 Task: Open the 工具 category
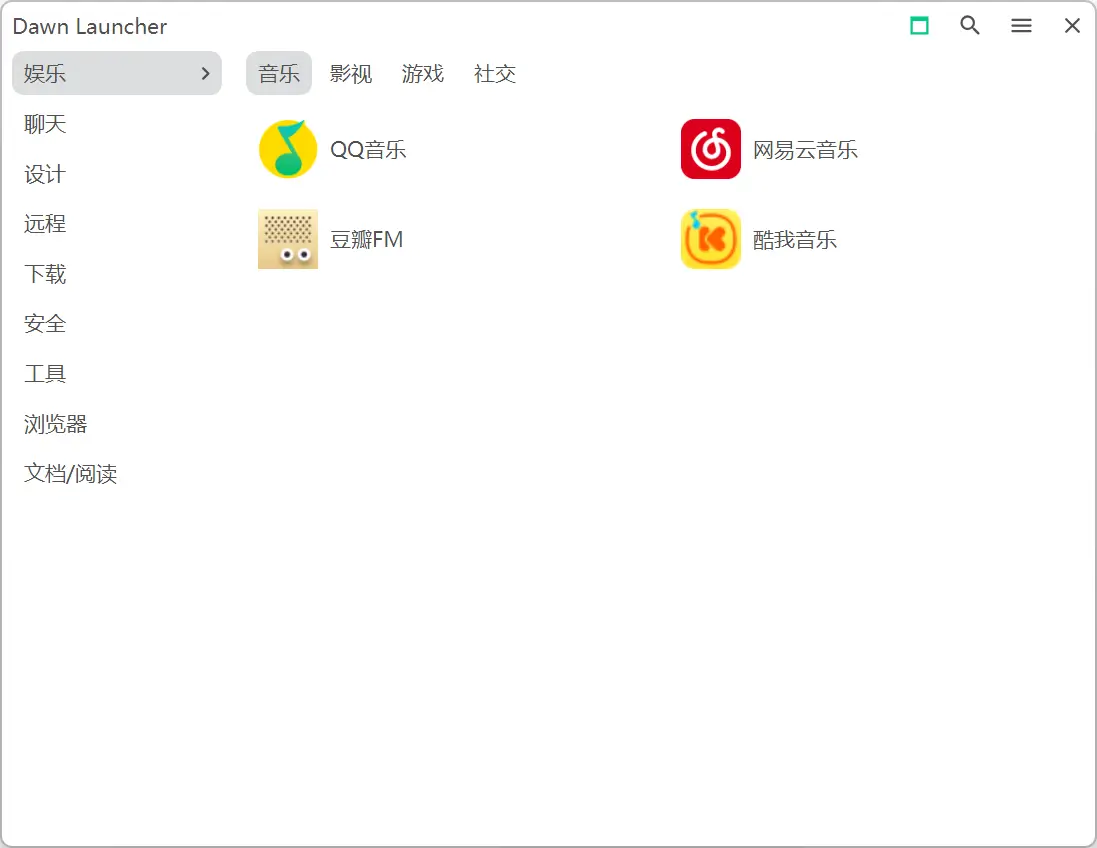click(x=45, y=374)
